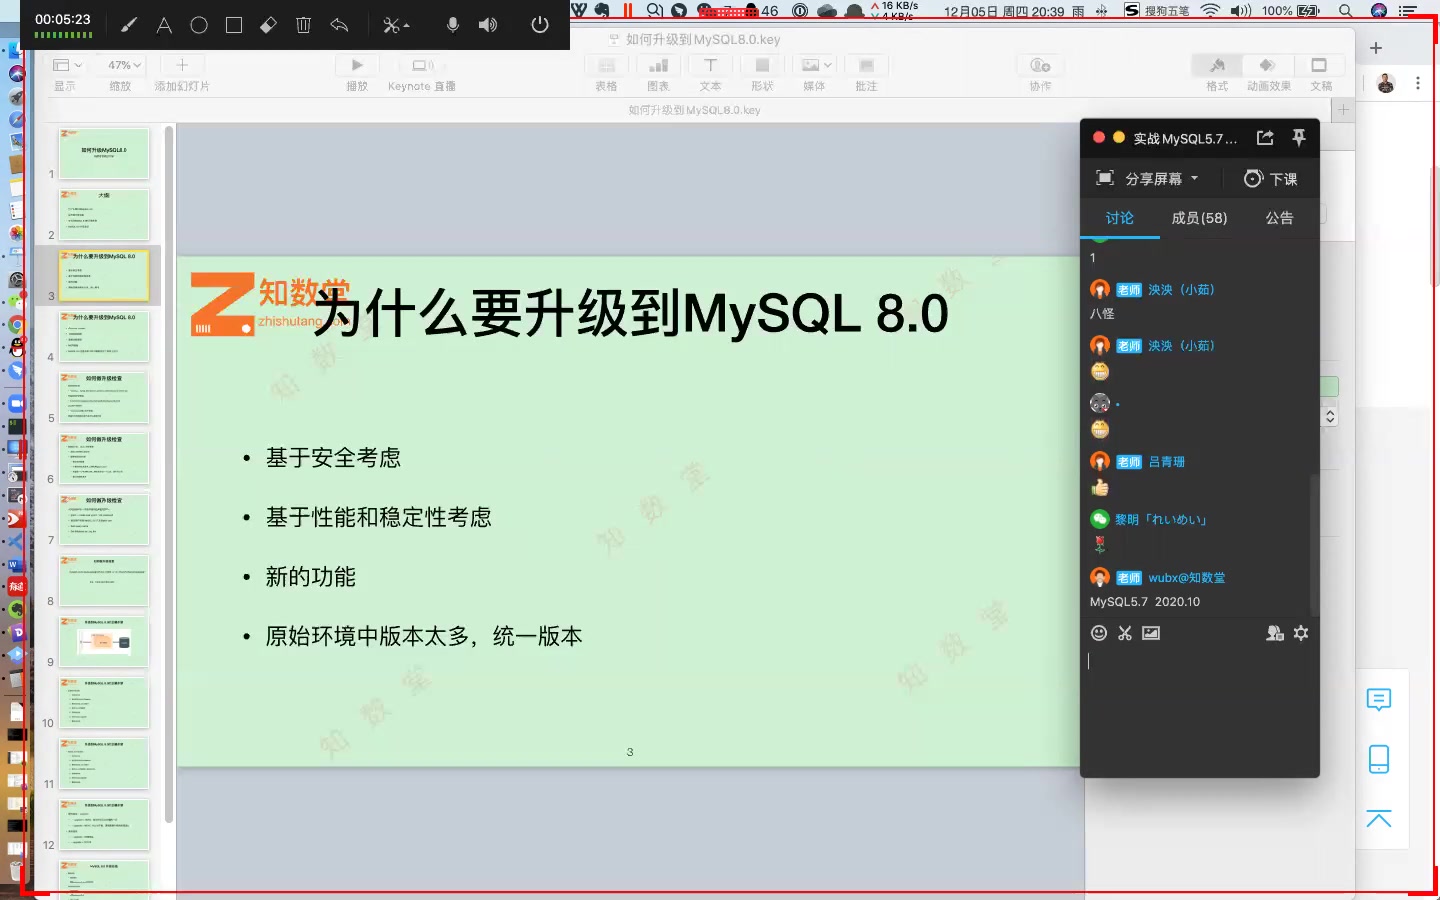Viewport: 1440px width, 900px height.
Task: Click the power button to stop recording
Action: [x=540, y=25]
